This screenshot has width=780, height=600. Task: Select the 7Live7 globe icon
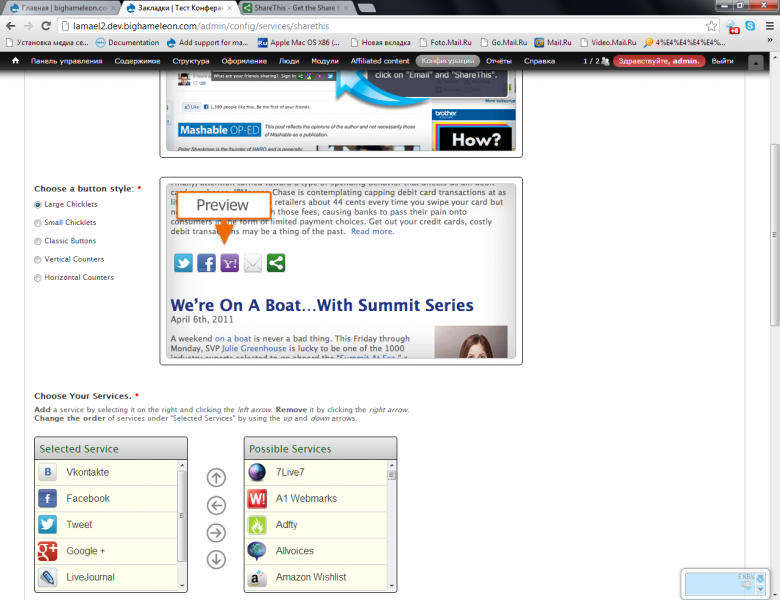click(257, 472)
